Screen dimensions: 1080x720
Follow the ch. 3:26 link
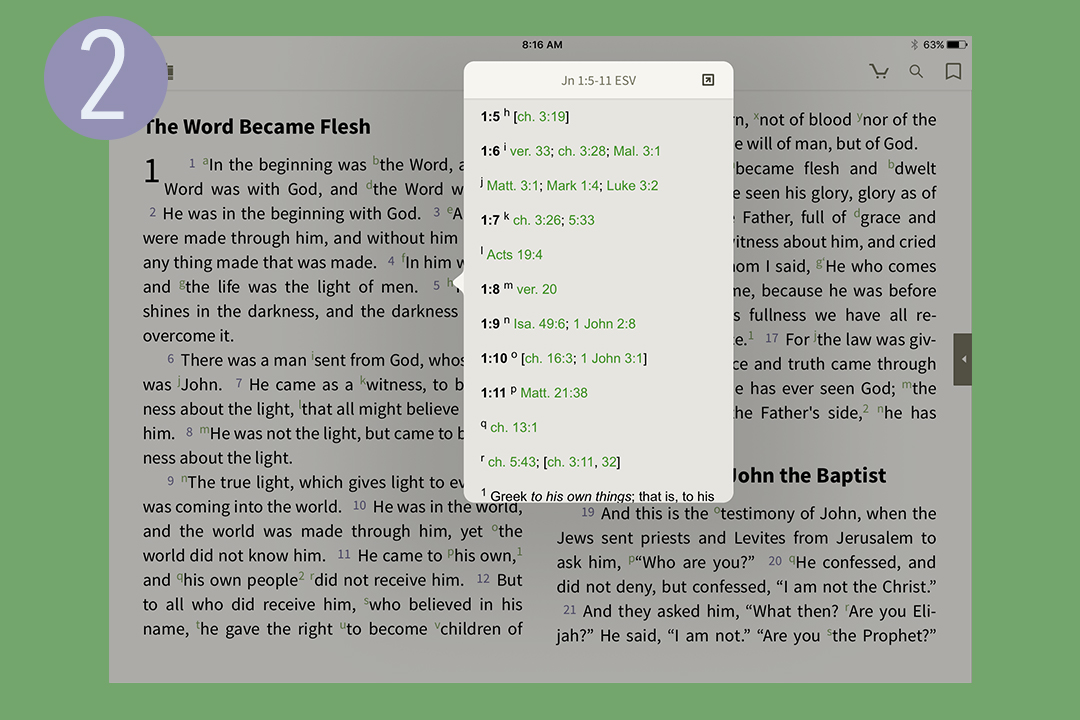pyautogui.click(x=537, y=220)
